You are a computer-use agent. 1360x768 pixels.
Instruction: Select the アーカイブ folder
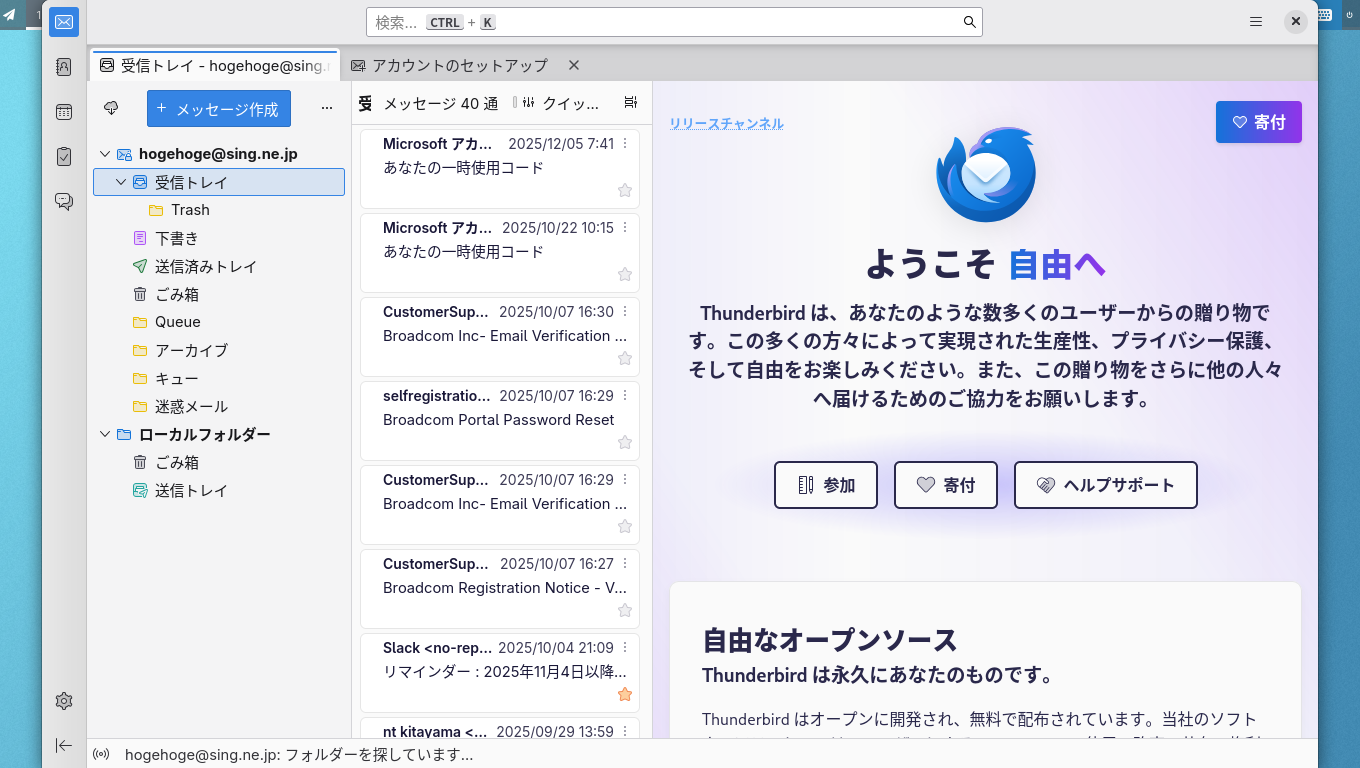coord(219,350)
